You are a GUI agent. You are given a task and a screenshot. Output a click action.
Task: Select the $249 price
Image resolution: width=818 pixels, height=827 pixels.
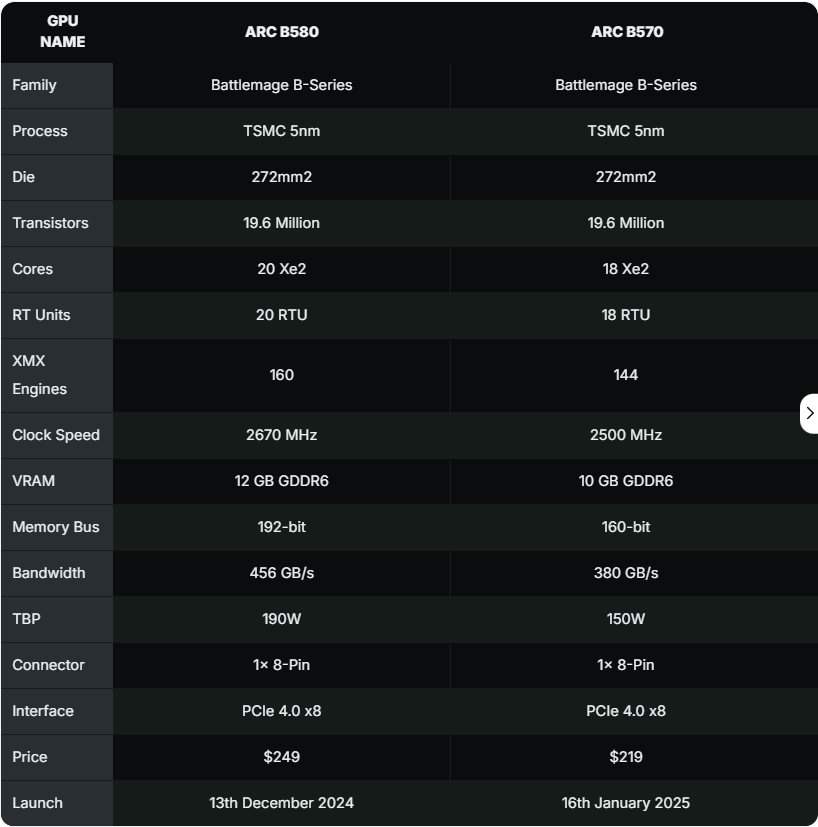(x=282, y=756)
